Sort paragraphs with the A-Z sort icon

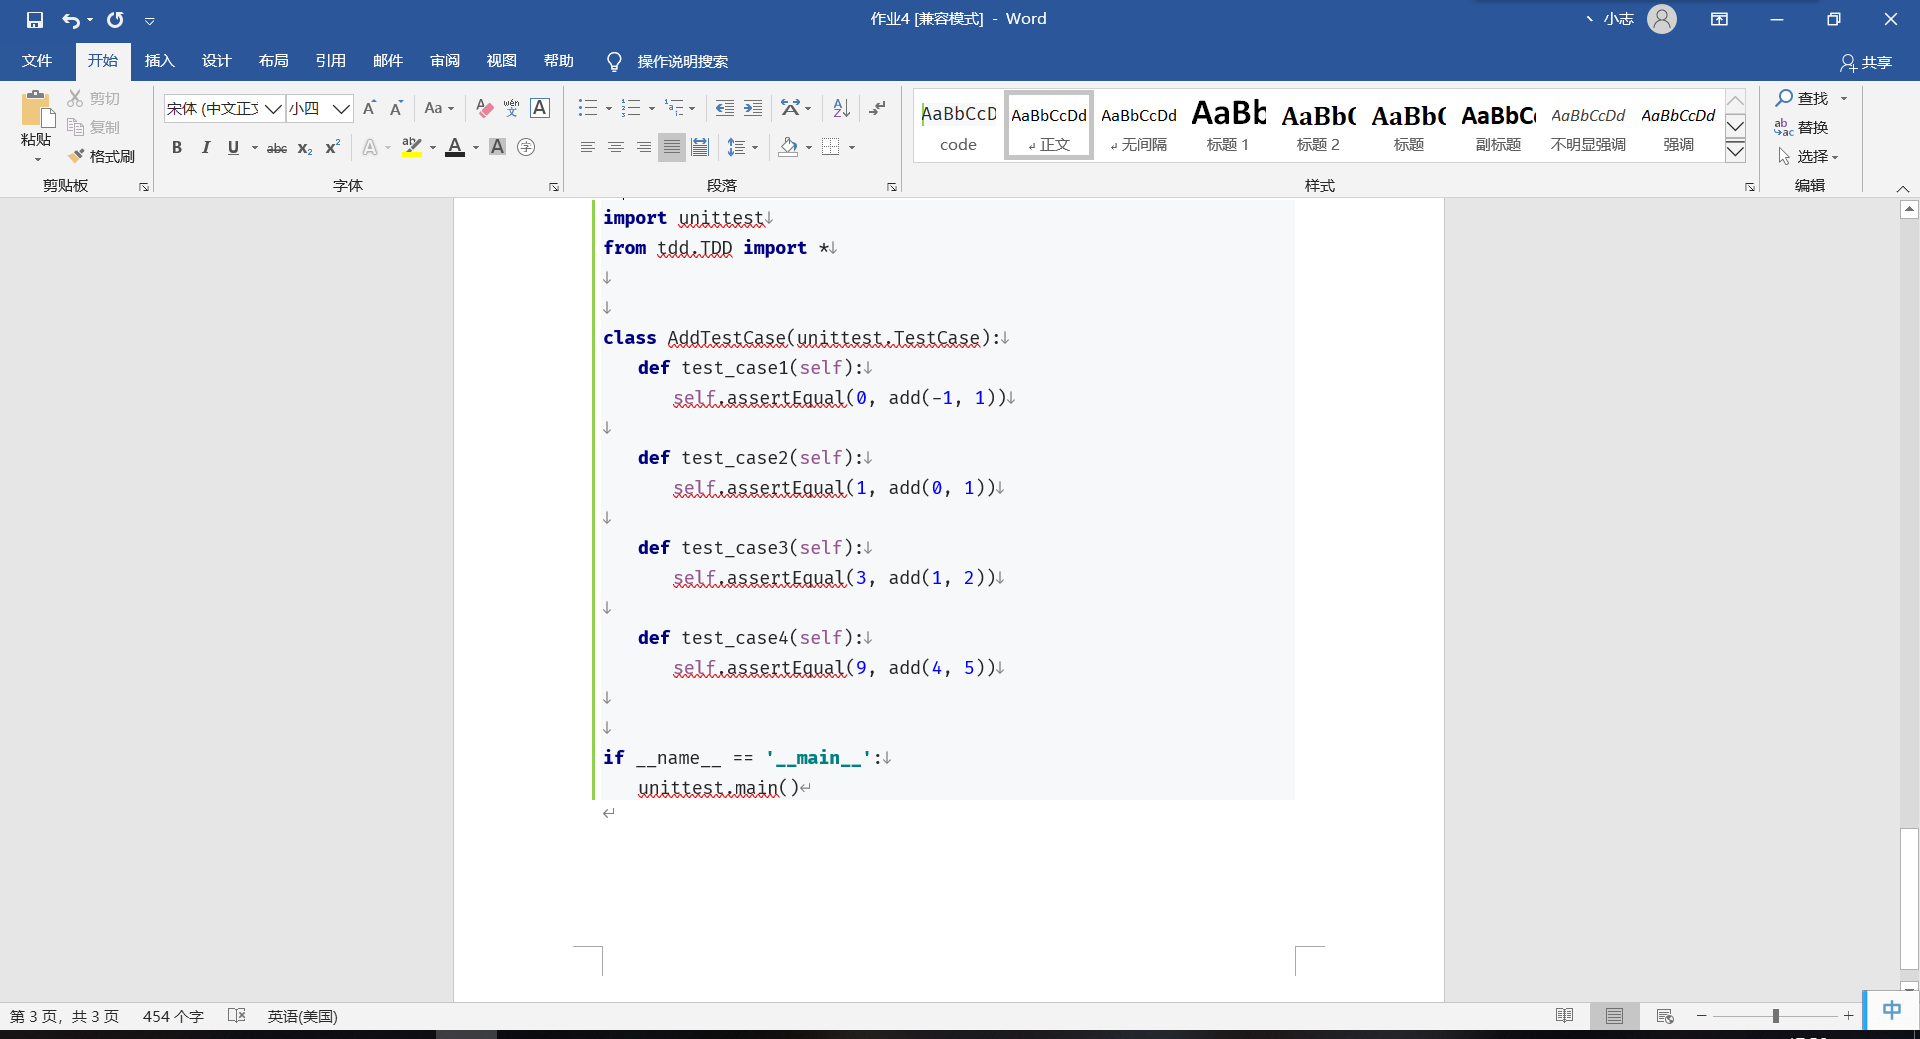(x=840, y=108)
